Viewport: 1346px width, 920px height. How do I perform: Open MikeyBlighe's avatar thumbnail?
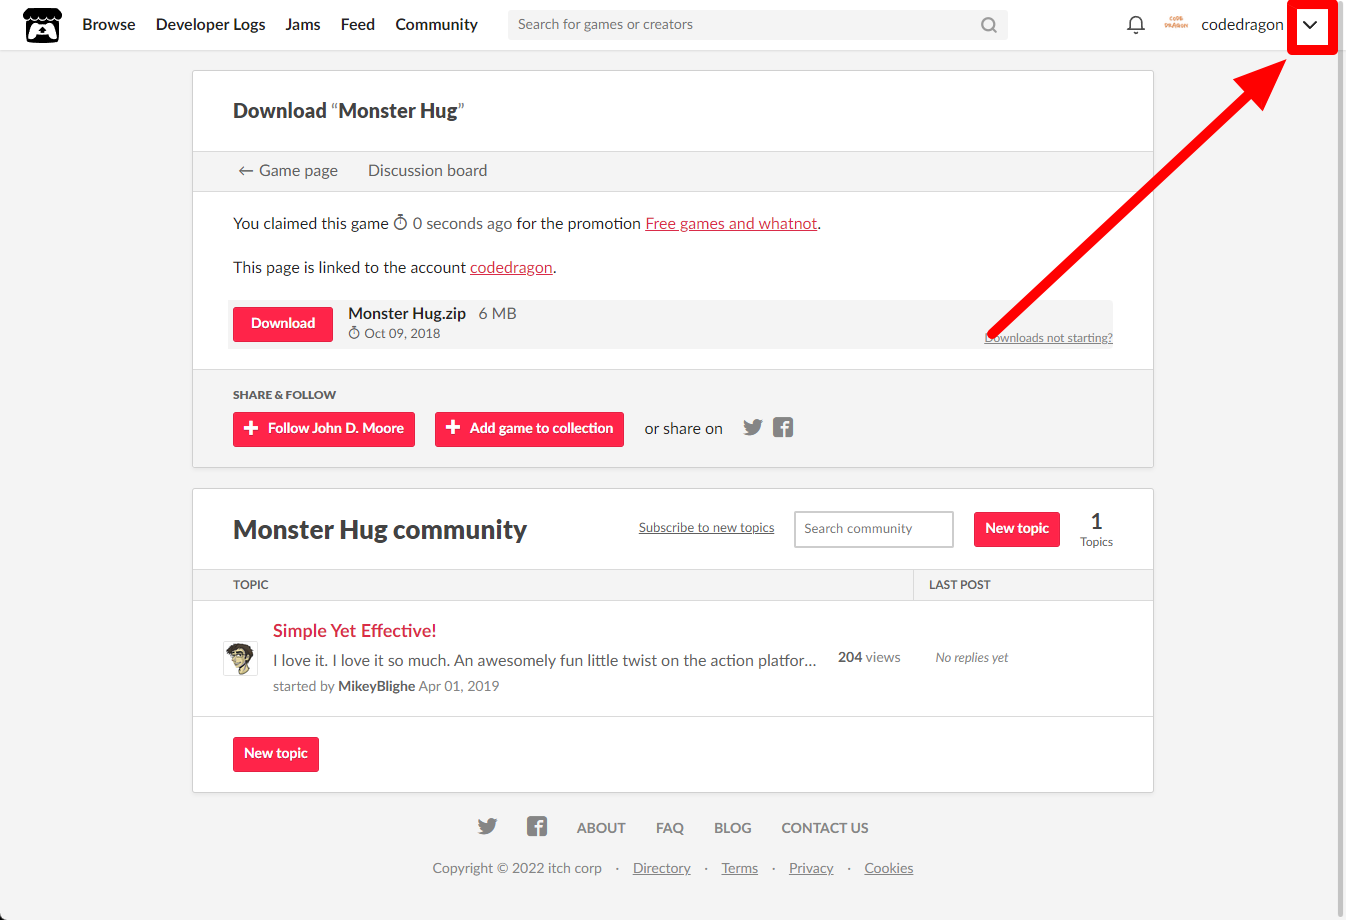240,659
